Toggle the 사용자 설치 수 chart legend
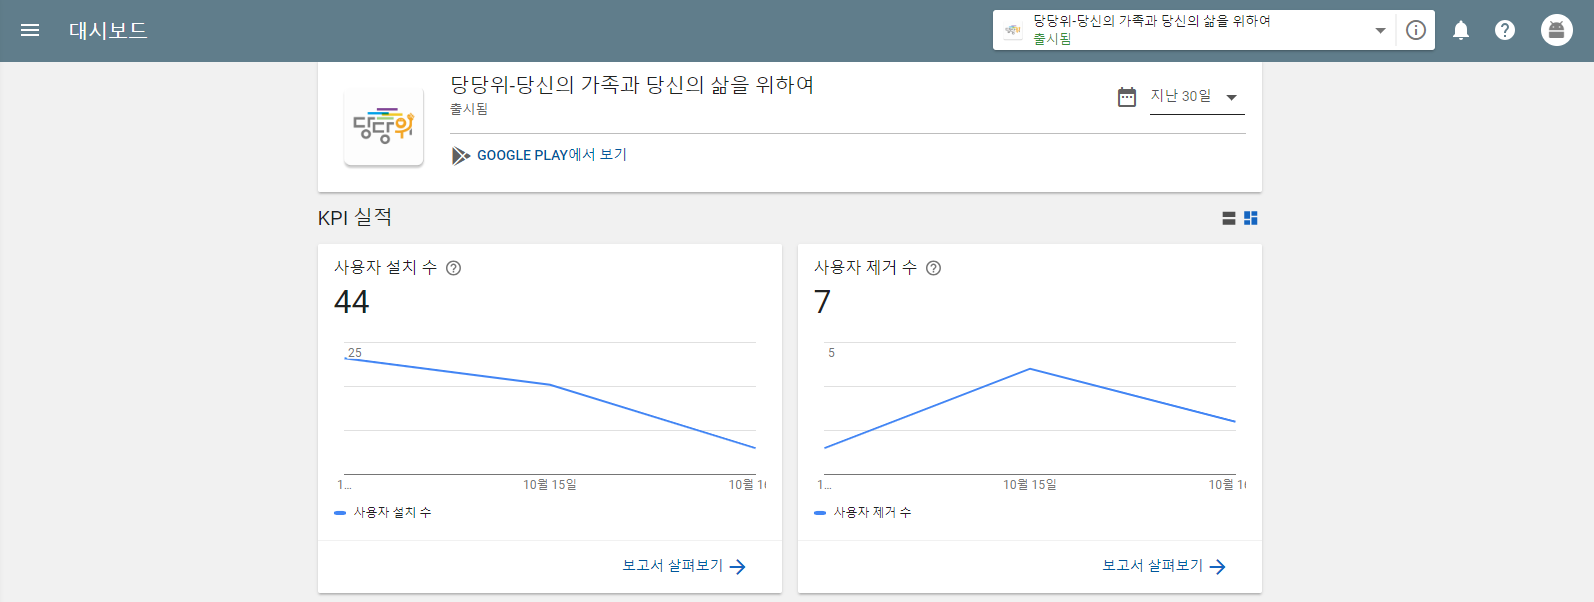The height and width of the screenshot is (602, 1594). [383, 512]
